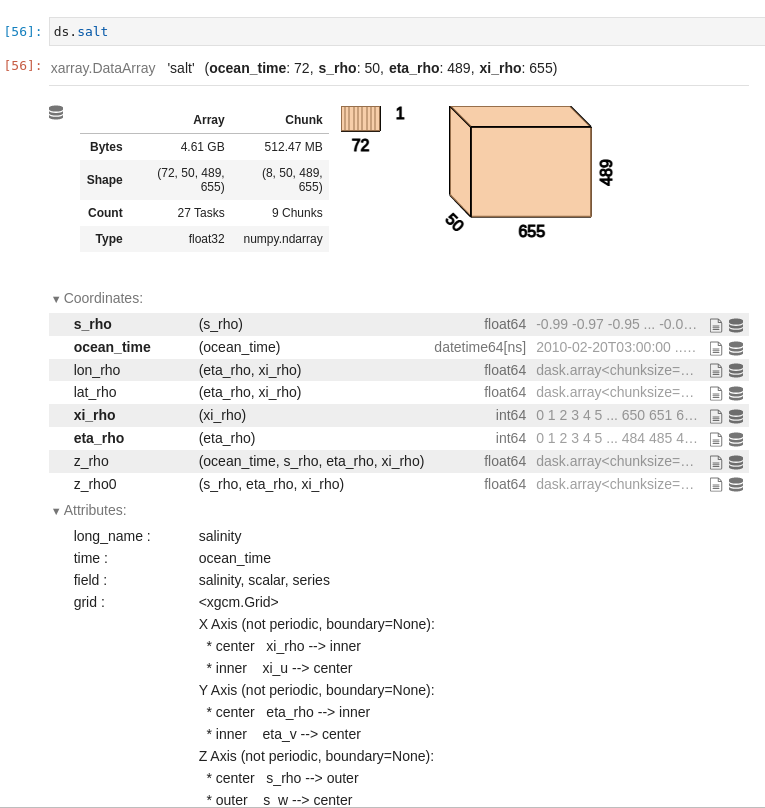Click the 'salt' array name in header
This screenshot has width=765, height=808.
[x=181, y=68]
